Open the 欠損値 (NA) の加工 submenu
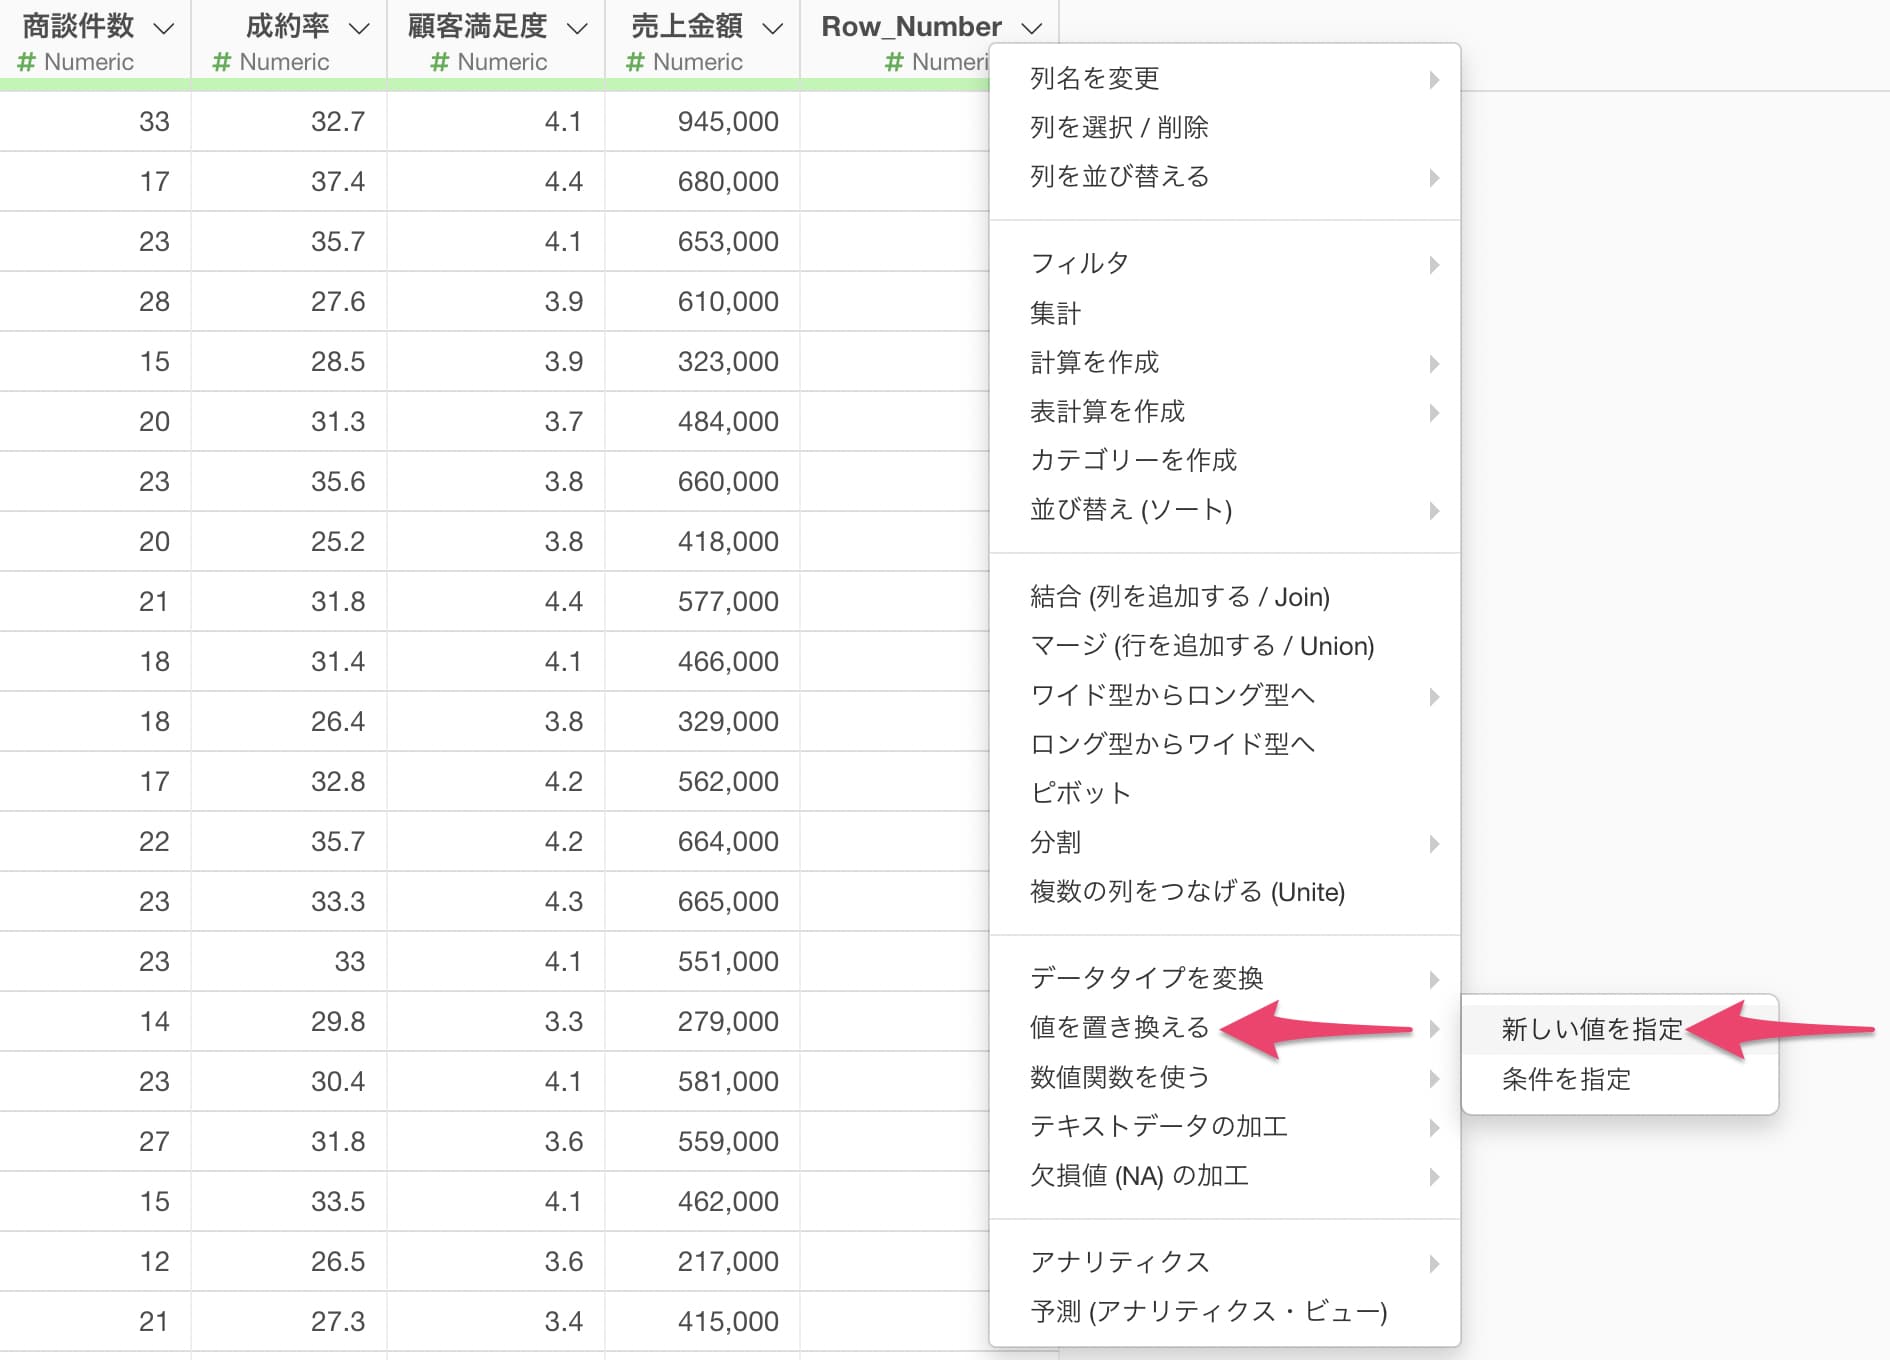 click(1225, 1175)
